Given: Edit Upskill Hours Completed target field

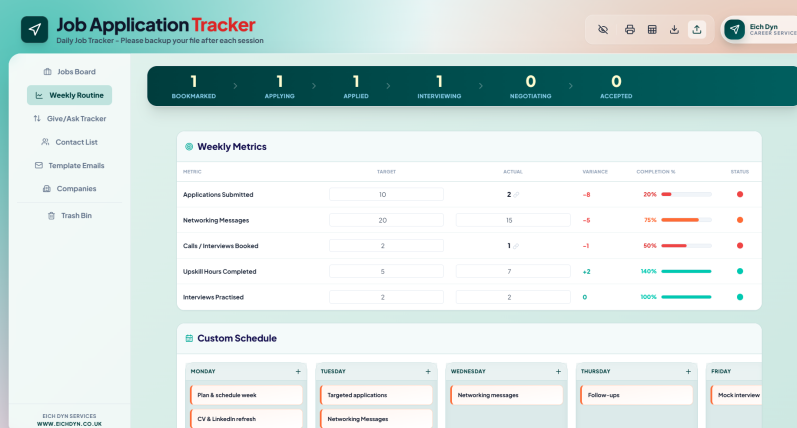Looking at the screenshot, I should pos(386,271).
